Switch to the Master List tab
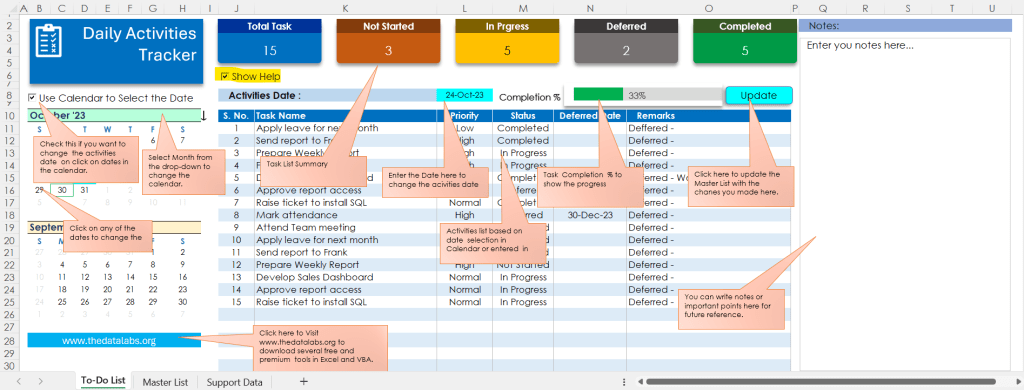 click(x=165, y=382)
